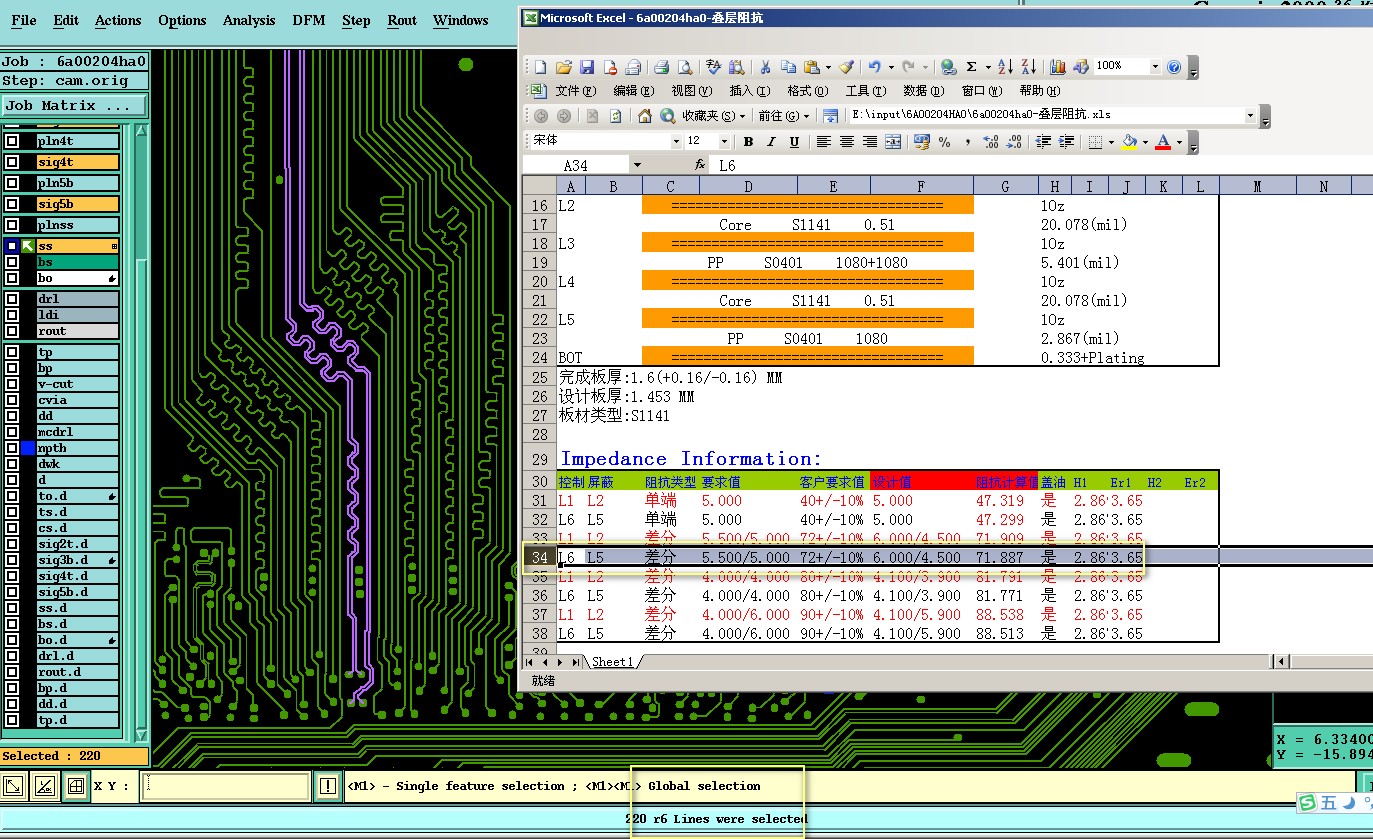Click the first zoom arrow icon at bottom-left
This screenshot has width=1373, height=839.
pos(14,786)
